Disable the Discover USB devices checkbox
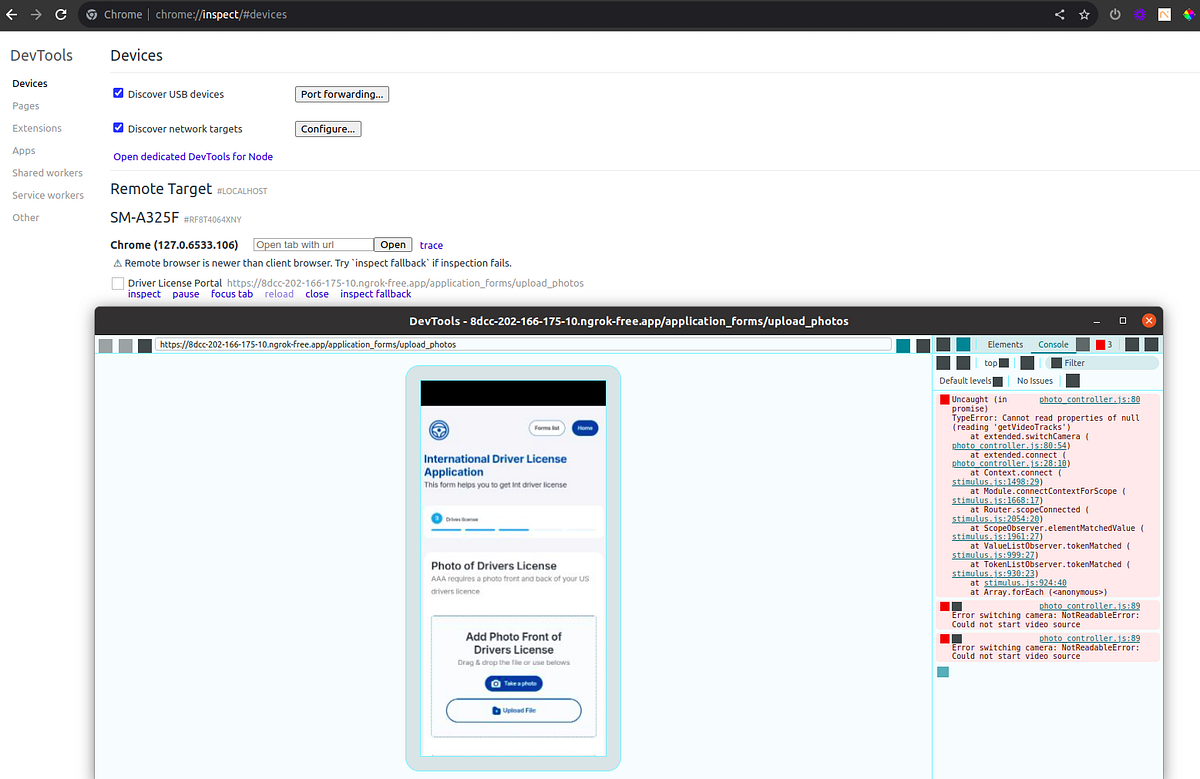 (118, 92)
